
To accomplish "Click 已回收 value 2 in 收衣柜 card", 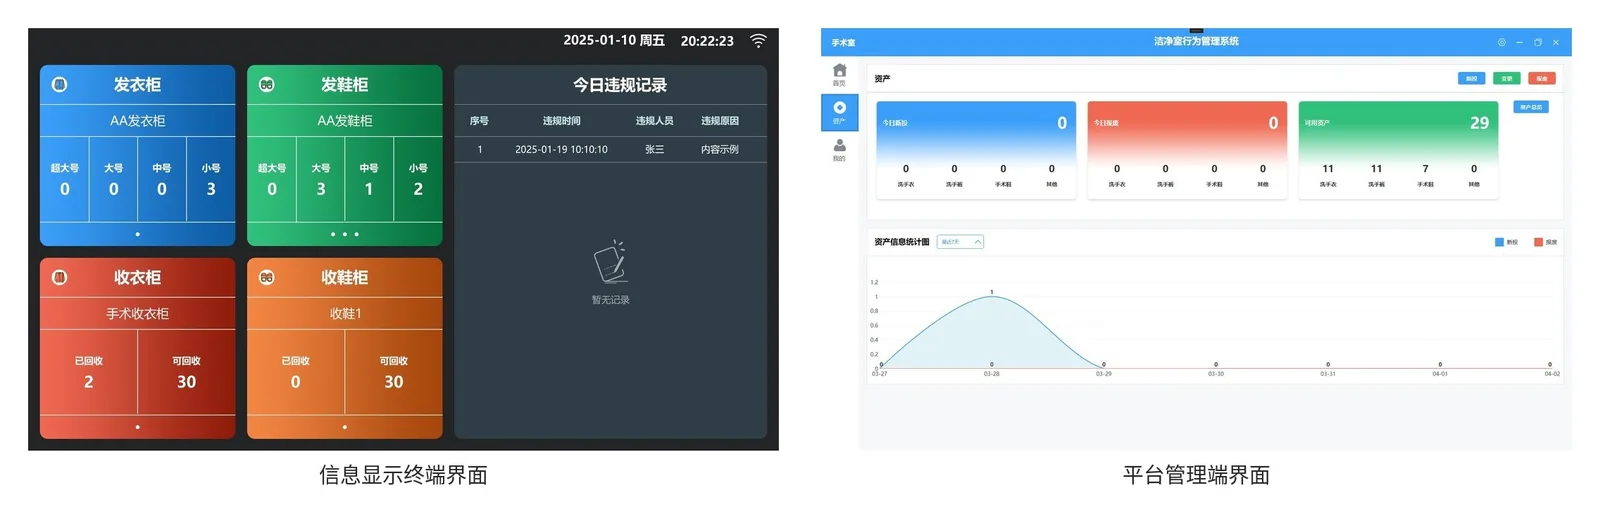I will pyautogui.click(x=89, y=382).
